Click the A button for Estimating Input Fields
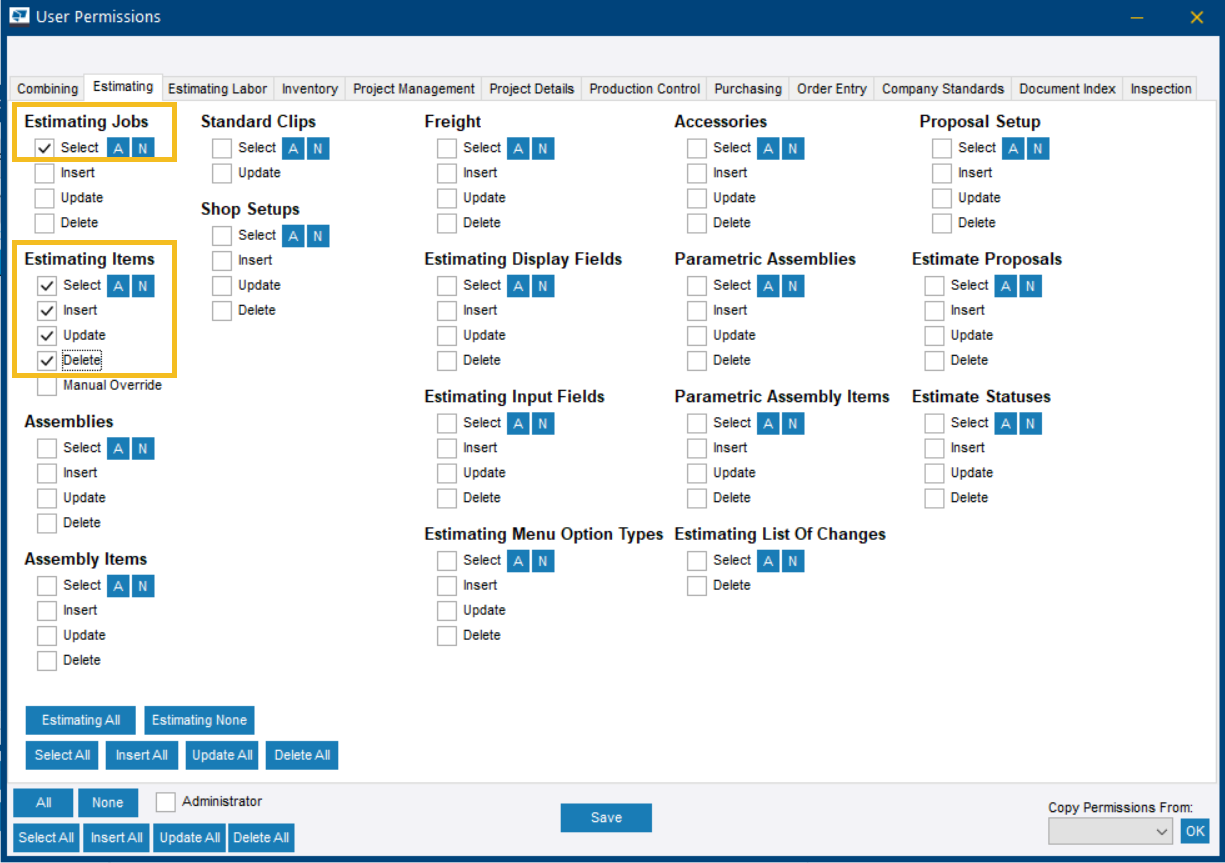 [x=518, y=423]
